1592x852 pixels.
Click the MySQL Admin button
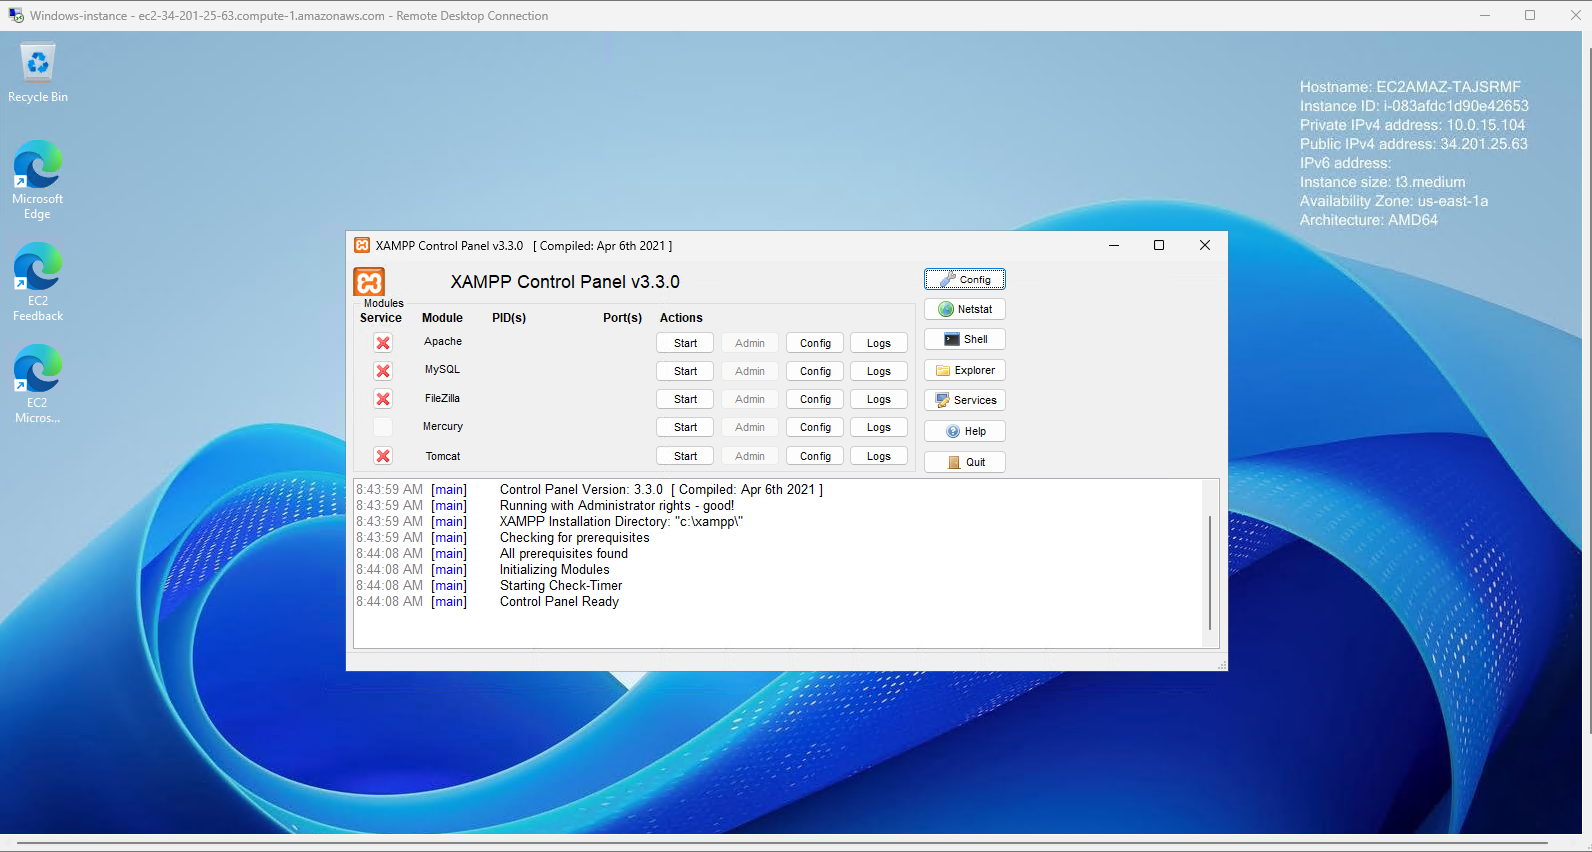click(750, 371)
